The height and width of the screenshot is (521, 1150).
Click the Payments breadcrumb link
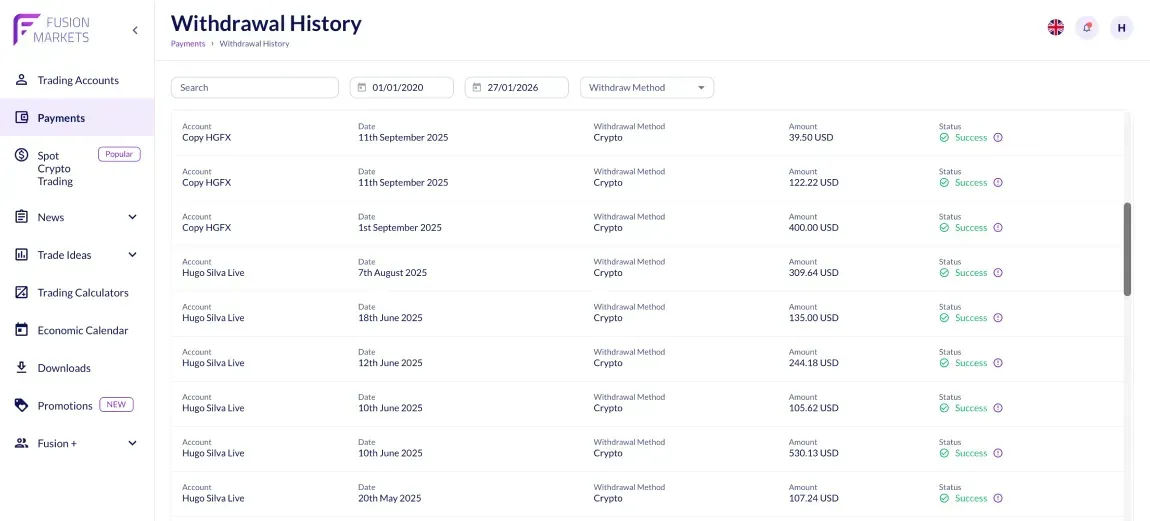coord(188,43)
